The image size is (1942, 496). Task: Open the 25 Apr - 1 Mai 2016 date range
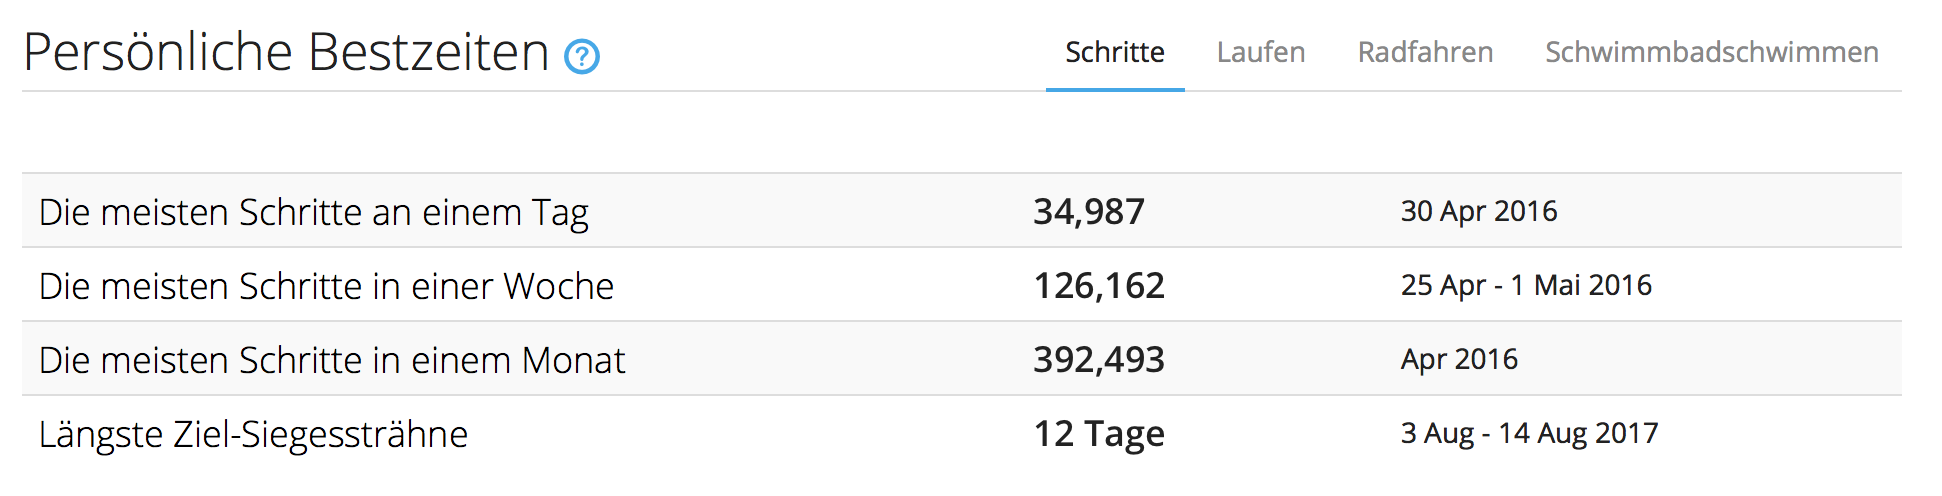tap(1526, 285)
